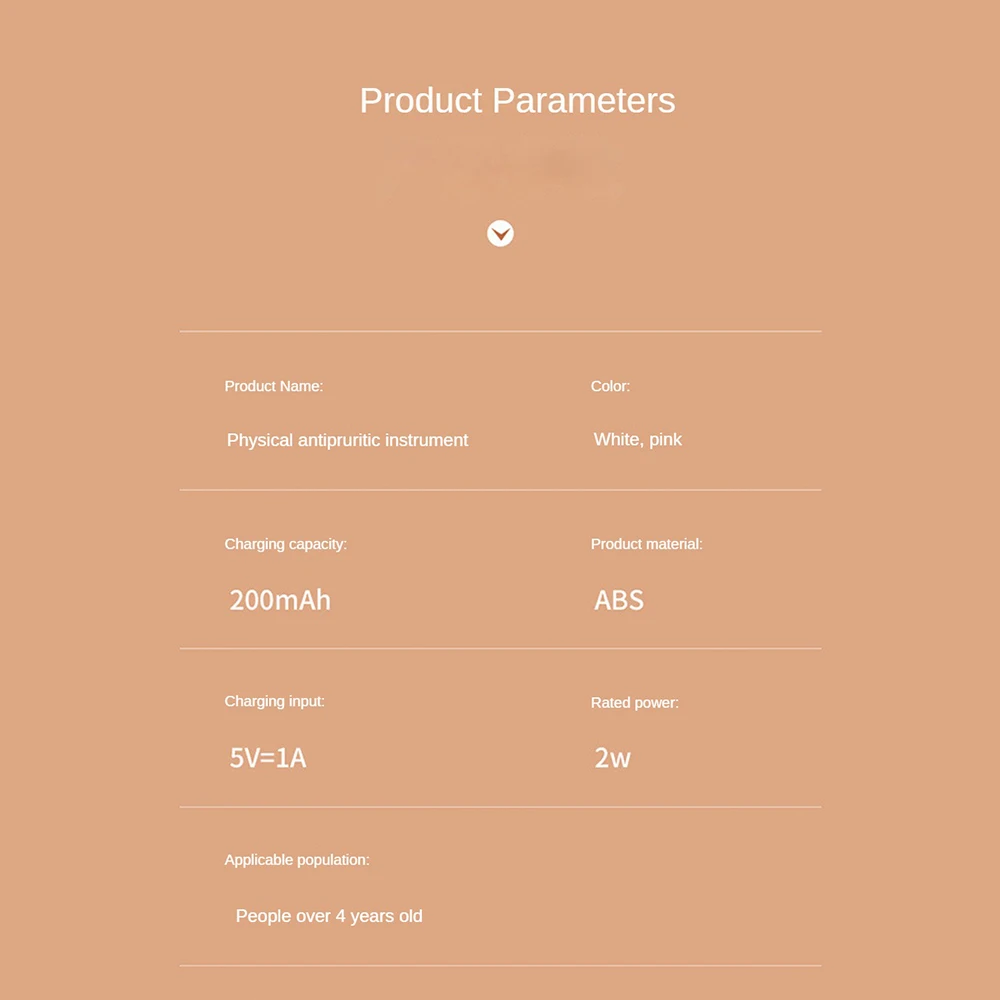Screen dimensions: 1000x1000
Task: Click the word pink in color value
Action: pos(664,439)
